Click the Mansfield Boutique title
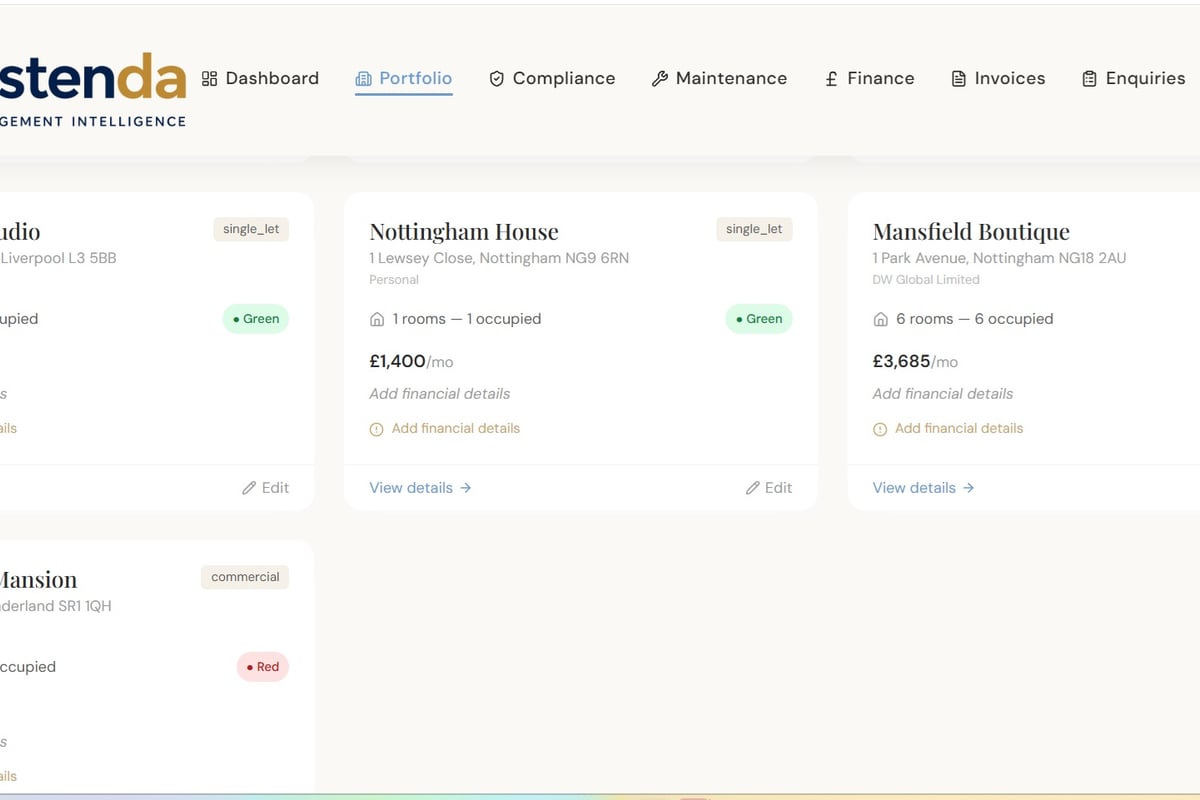This screenshot has width=1200, height=800. coord(971,232)
